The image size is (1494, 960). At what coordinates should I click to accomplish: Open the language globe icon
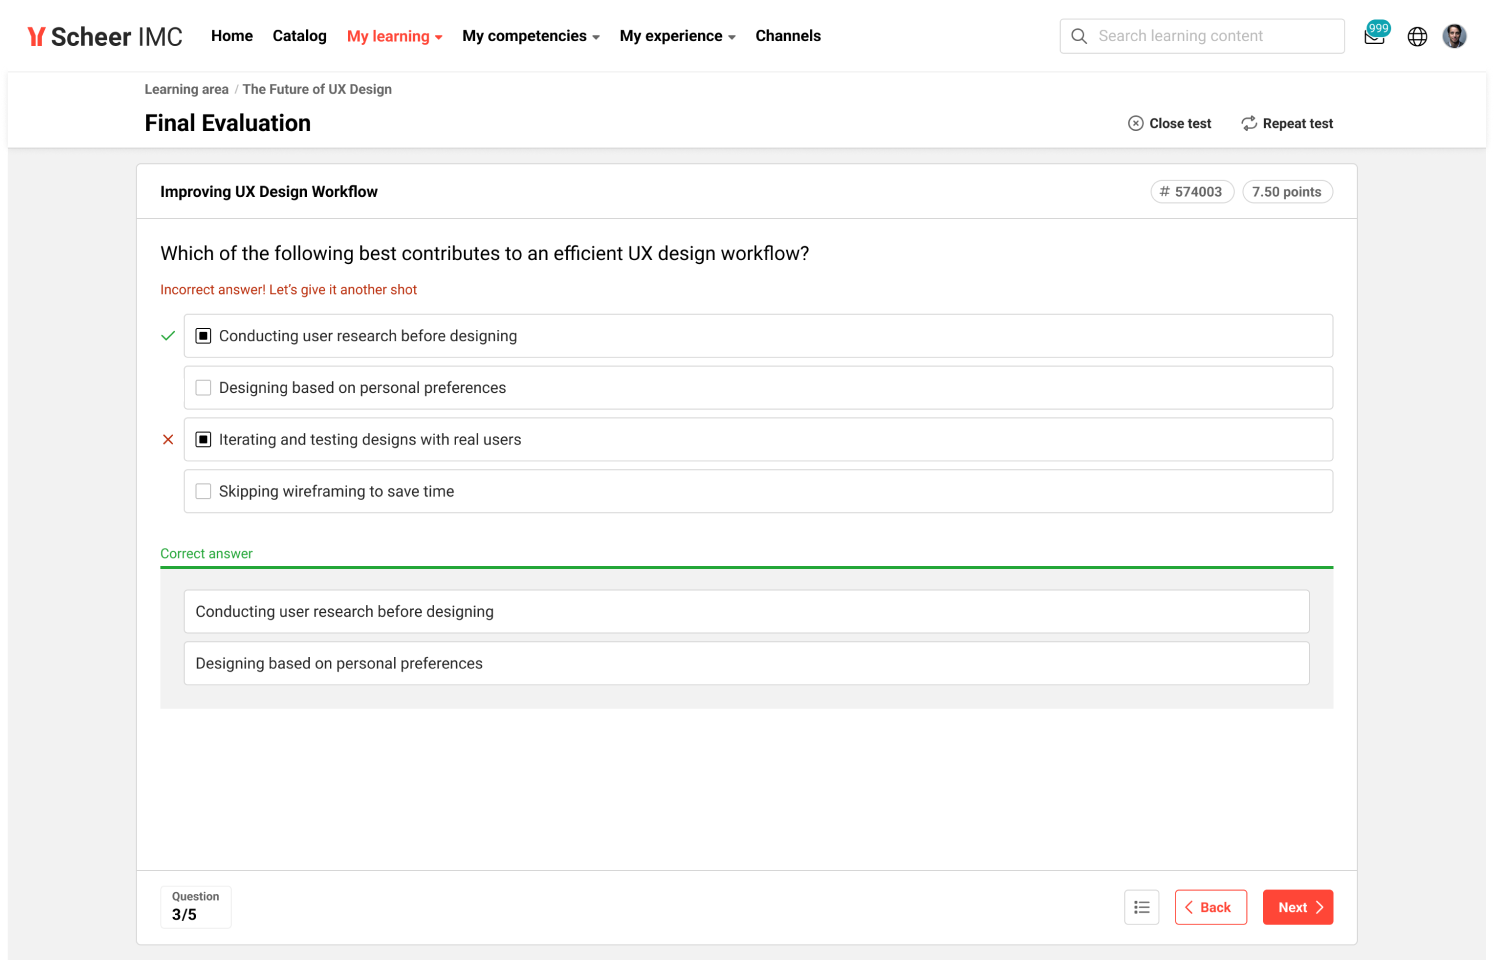(x=1417, y=37)
